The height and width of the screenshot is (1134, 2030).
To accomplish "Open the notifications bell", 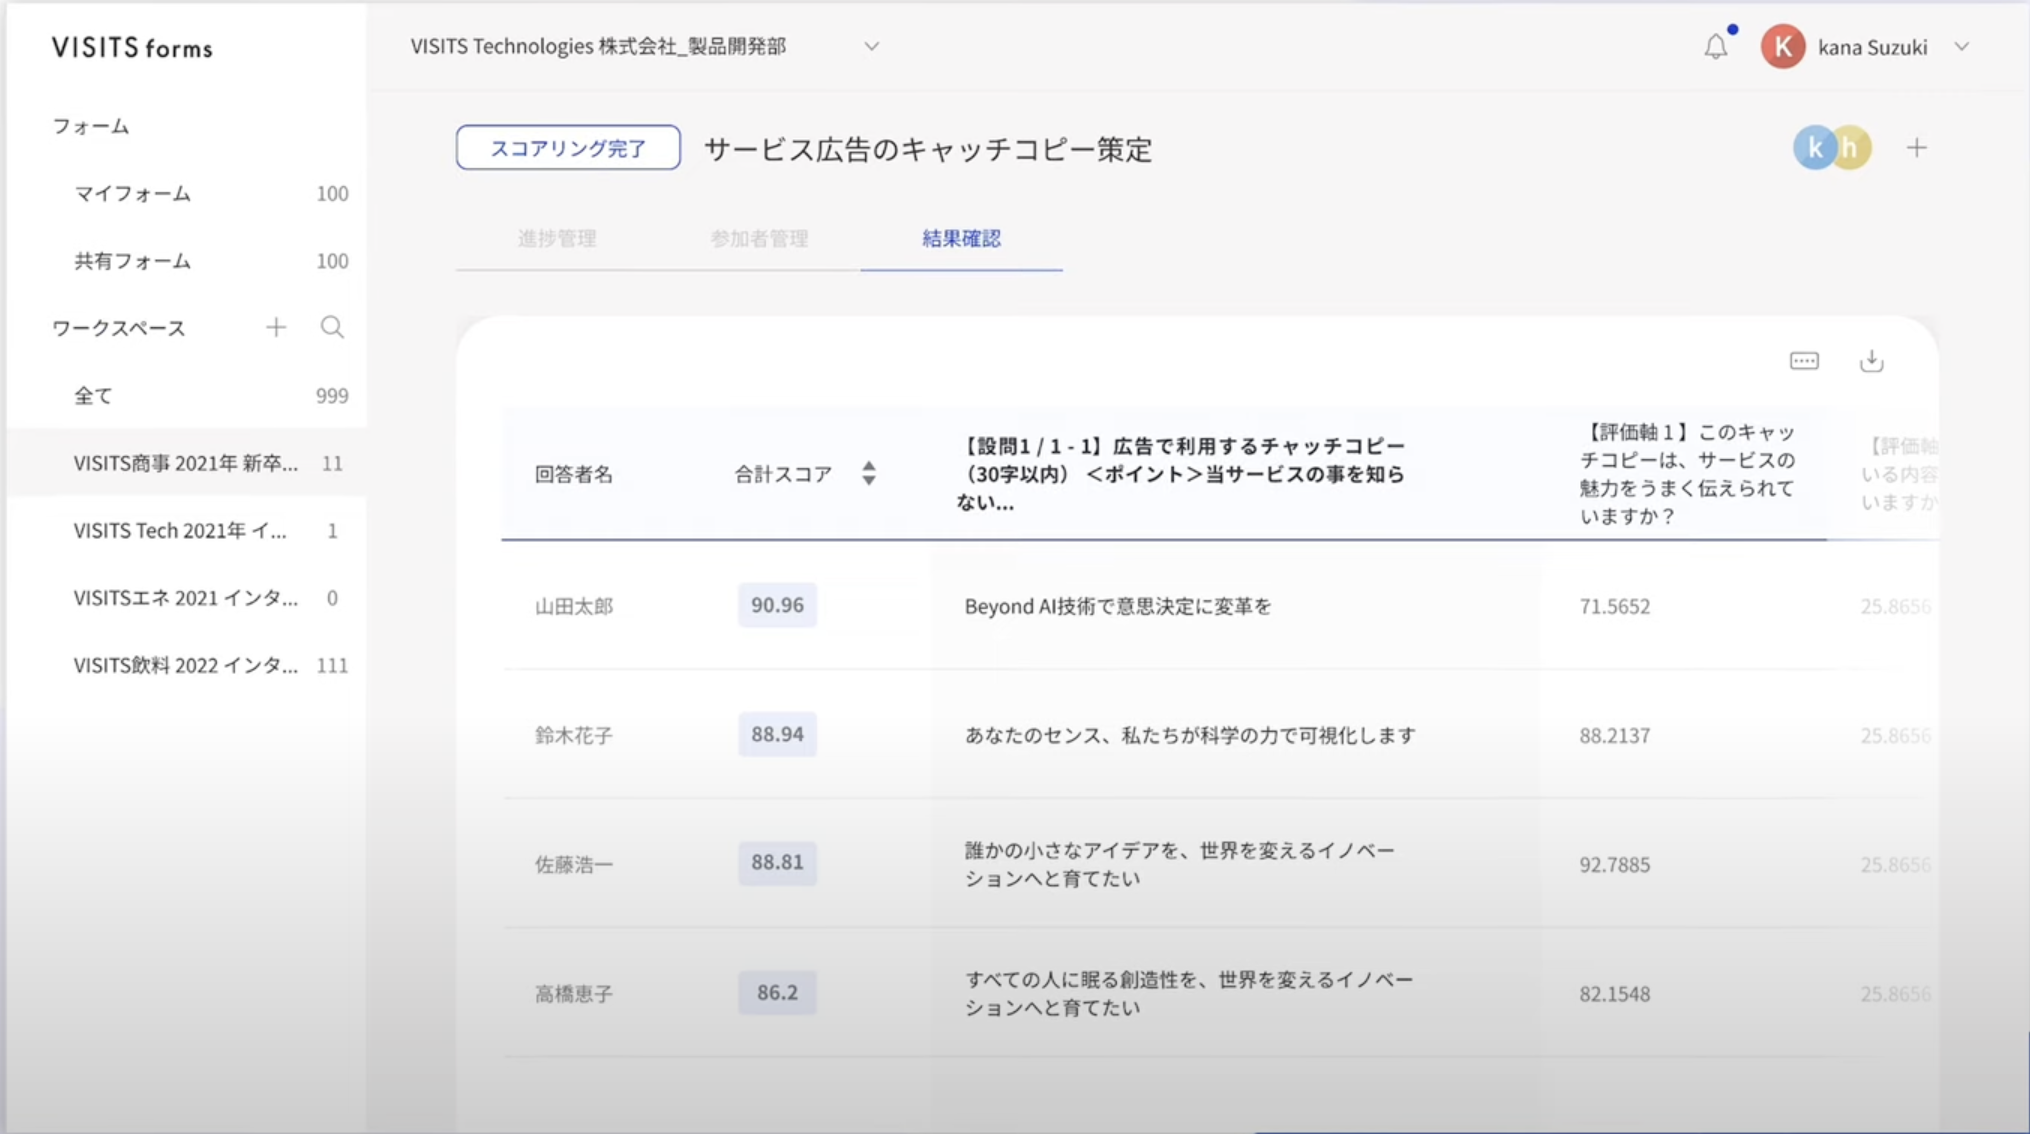I will coord(1716,46).
